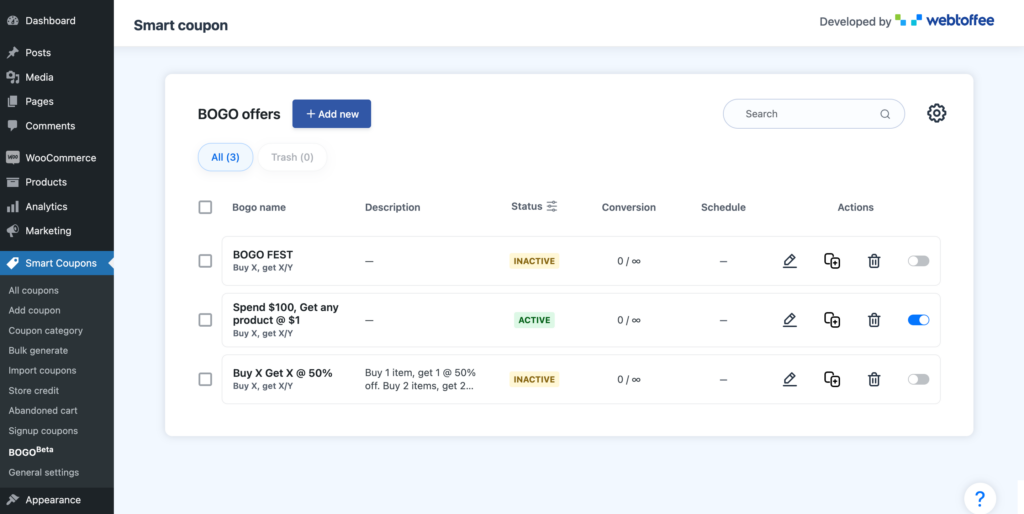Viewport: 1024px width, 514px height.
Task: Open the help question mark button
Action: click(x=980, y=500)
